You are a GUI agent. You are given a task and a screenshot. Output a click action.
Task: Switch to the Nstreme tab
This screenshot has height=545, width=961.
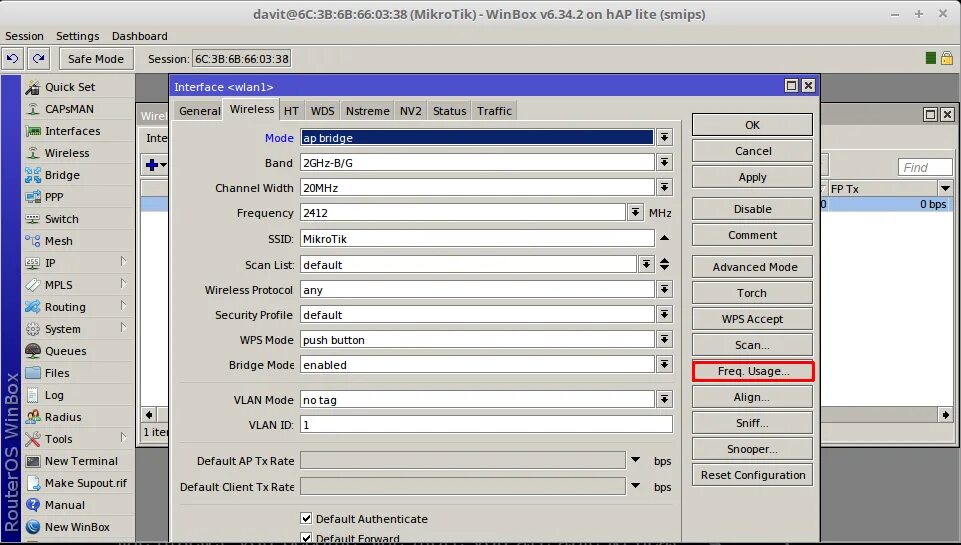pyautogui.click(x=368, y=111)
